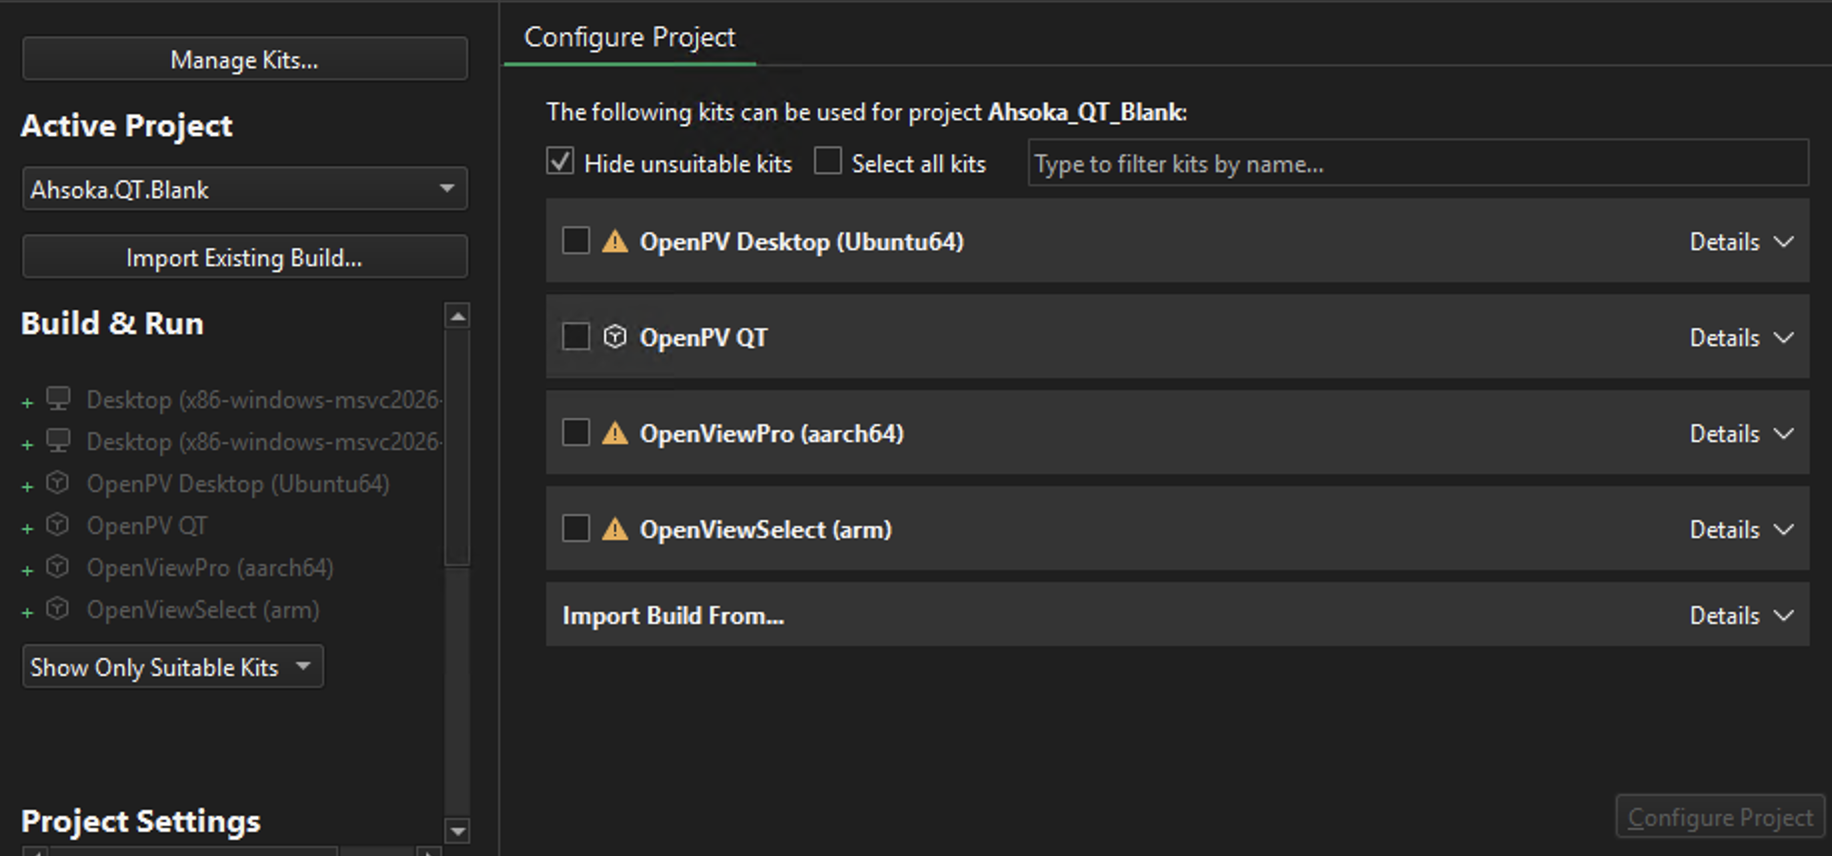Expand Details for Import Build From...
The width and height of the screenshot is (1832, 856).
(x=1741, y=616)
